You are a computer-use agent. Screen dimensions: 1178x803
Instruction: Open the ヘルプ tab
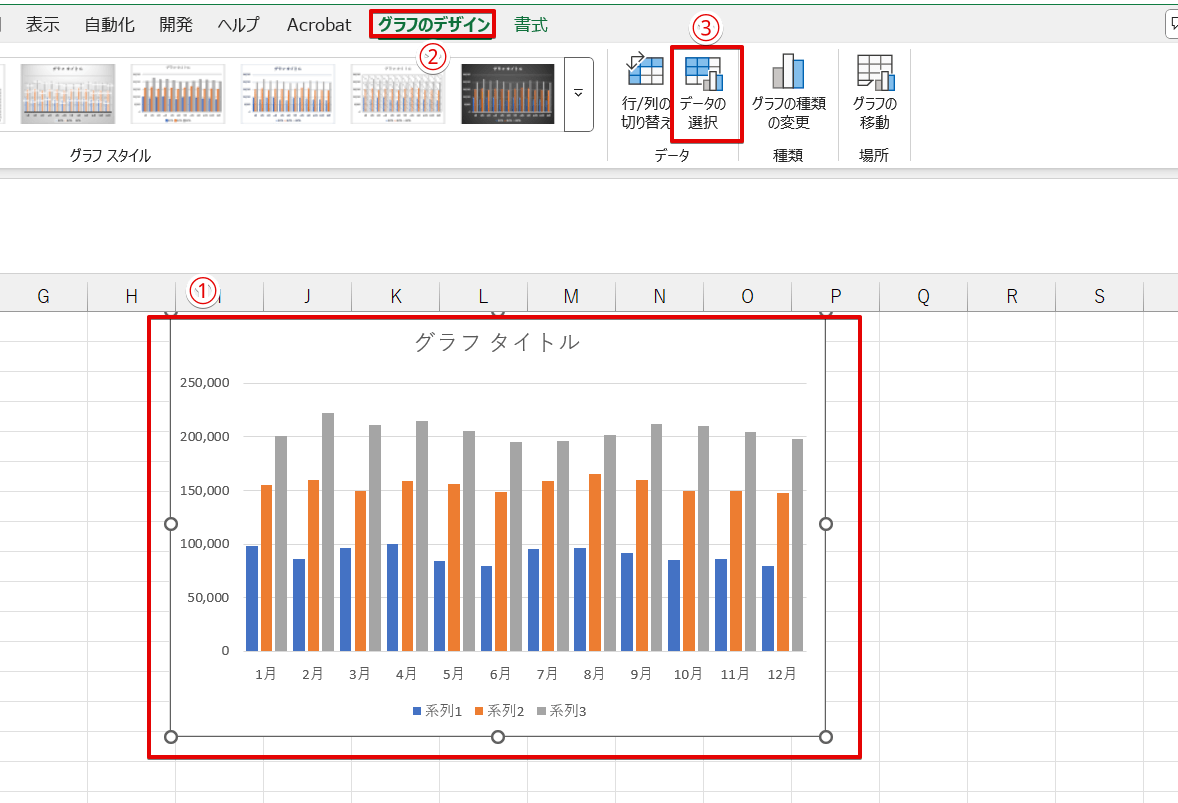coord(238,25)
